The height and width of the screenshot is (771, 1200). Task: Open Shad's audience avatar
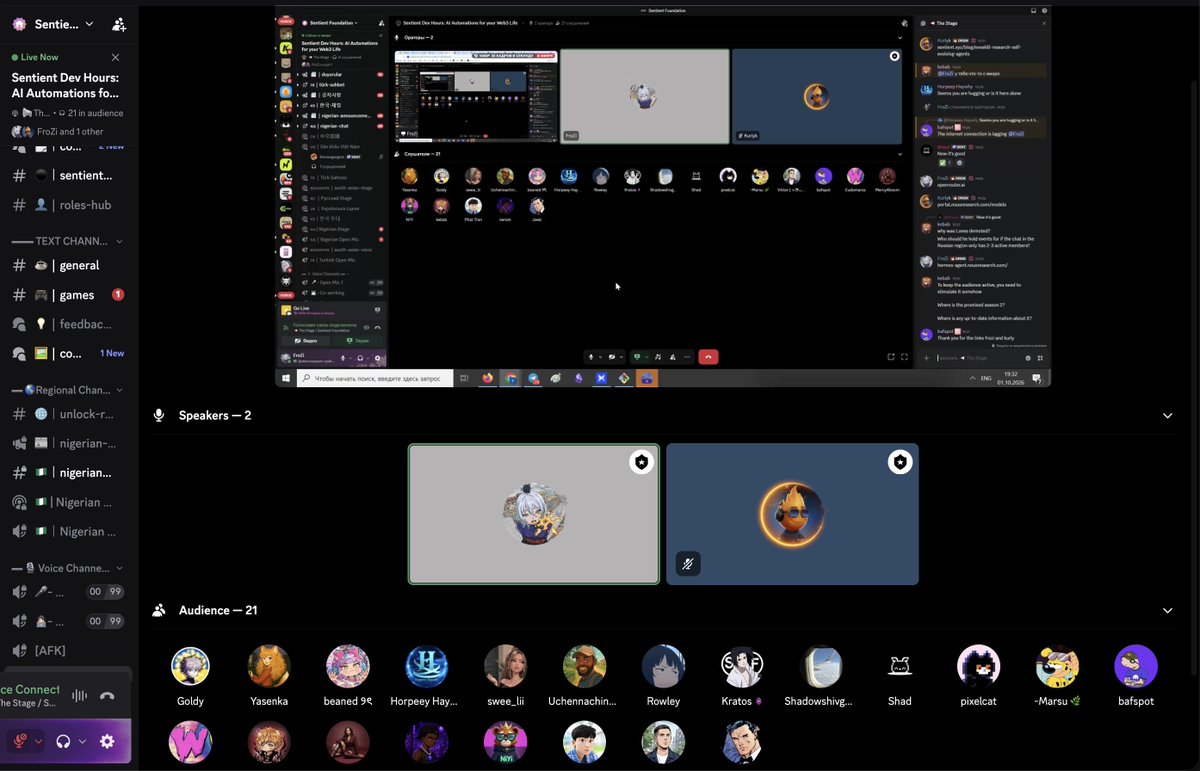[900, 666]
